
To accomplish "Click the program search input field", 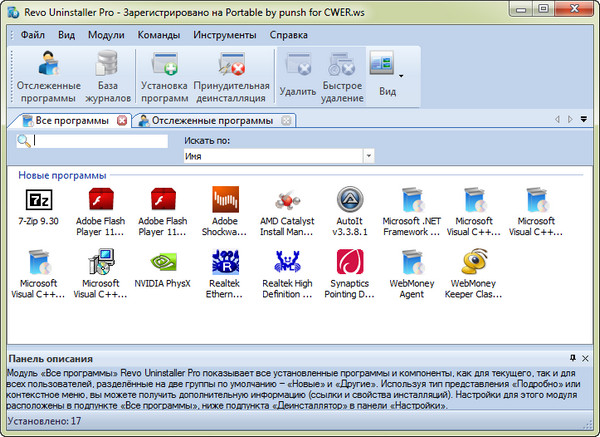I will coord(100,142).
